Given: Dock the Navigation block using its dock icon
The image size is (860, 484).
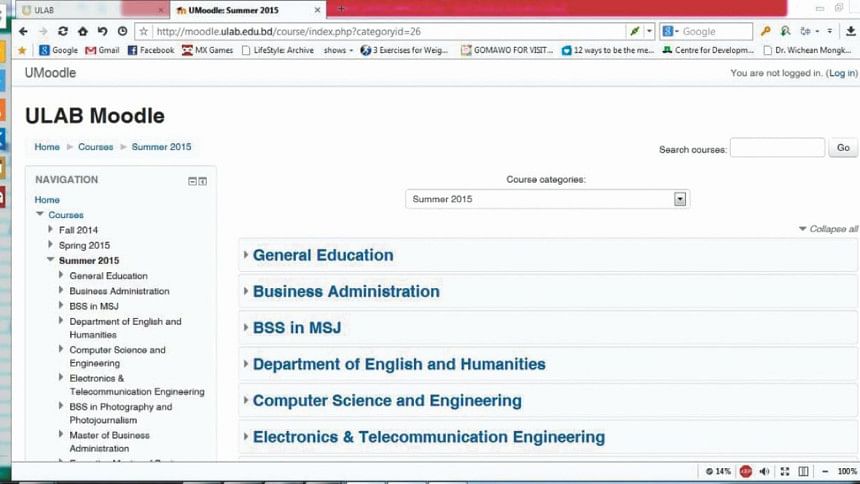Looking at the screenshot, I should [x=203, y=181].
